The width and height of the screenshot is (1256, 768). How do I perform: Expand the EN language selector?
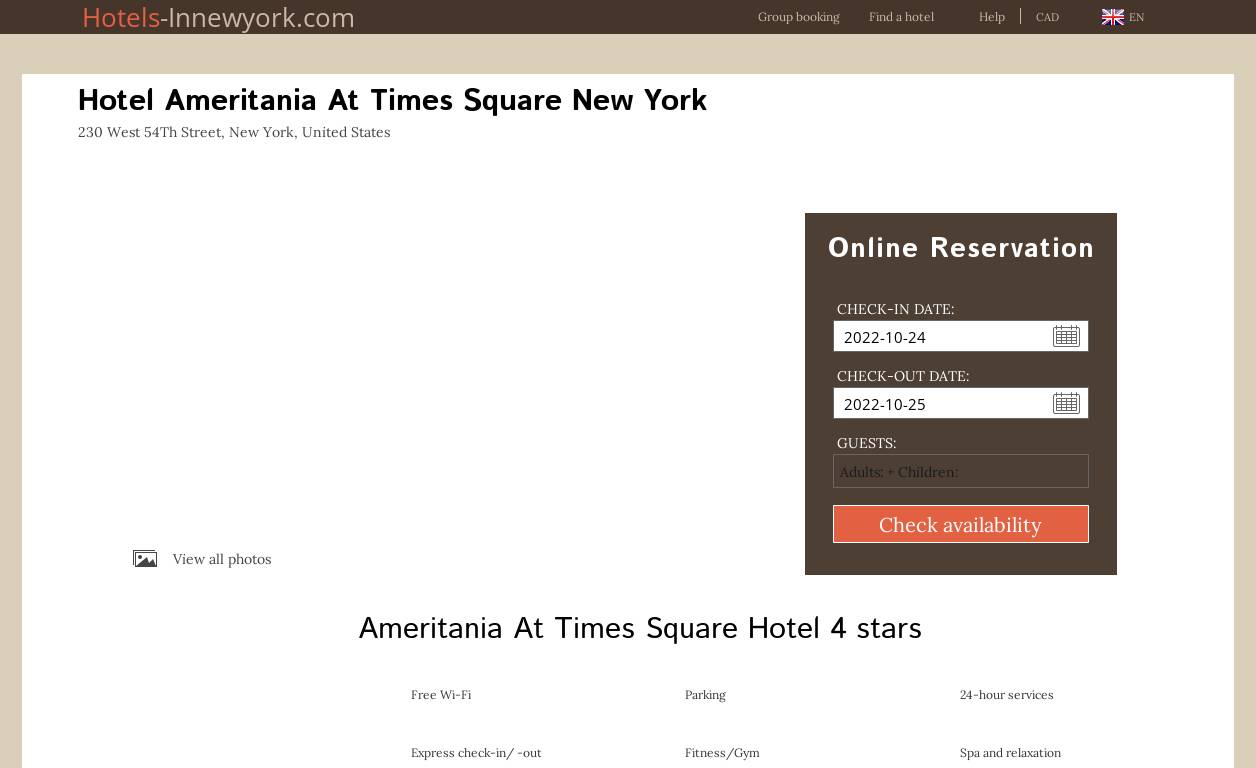pos(1136,17)
